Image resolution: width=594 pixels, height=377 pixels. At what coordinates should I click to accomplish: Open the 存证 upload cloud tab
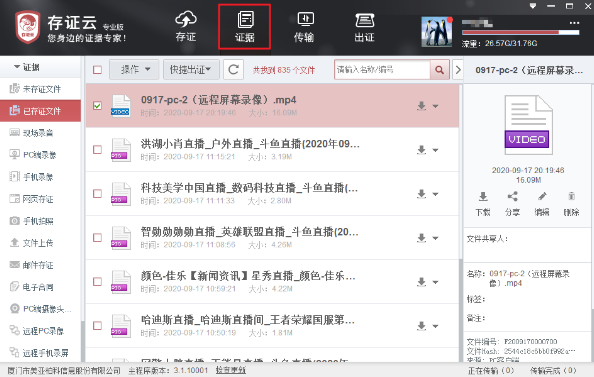pyautogui.click(x=186, y=27)
